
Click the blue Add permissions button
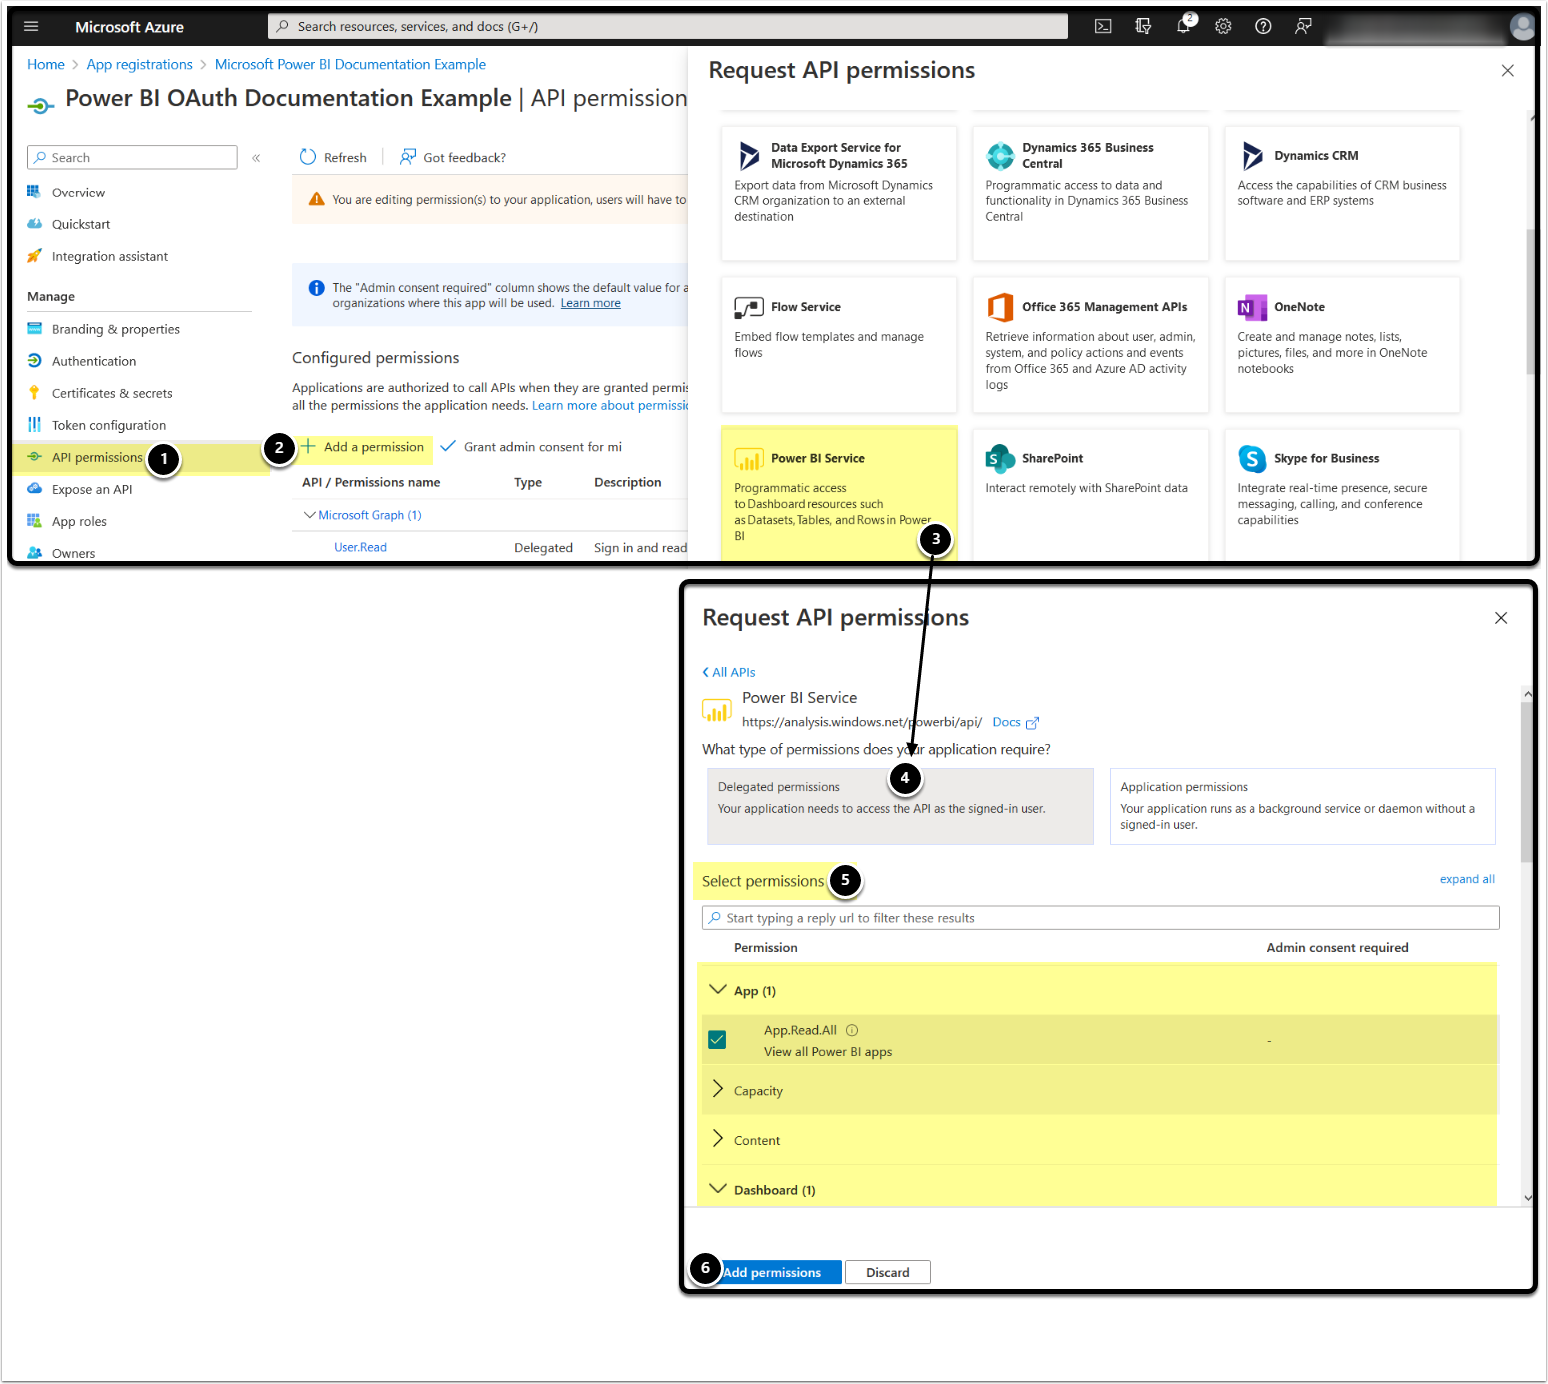coord(772,1272)
